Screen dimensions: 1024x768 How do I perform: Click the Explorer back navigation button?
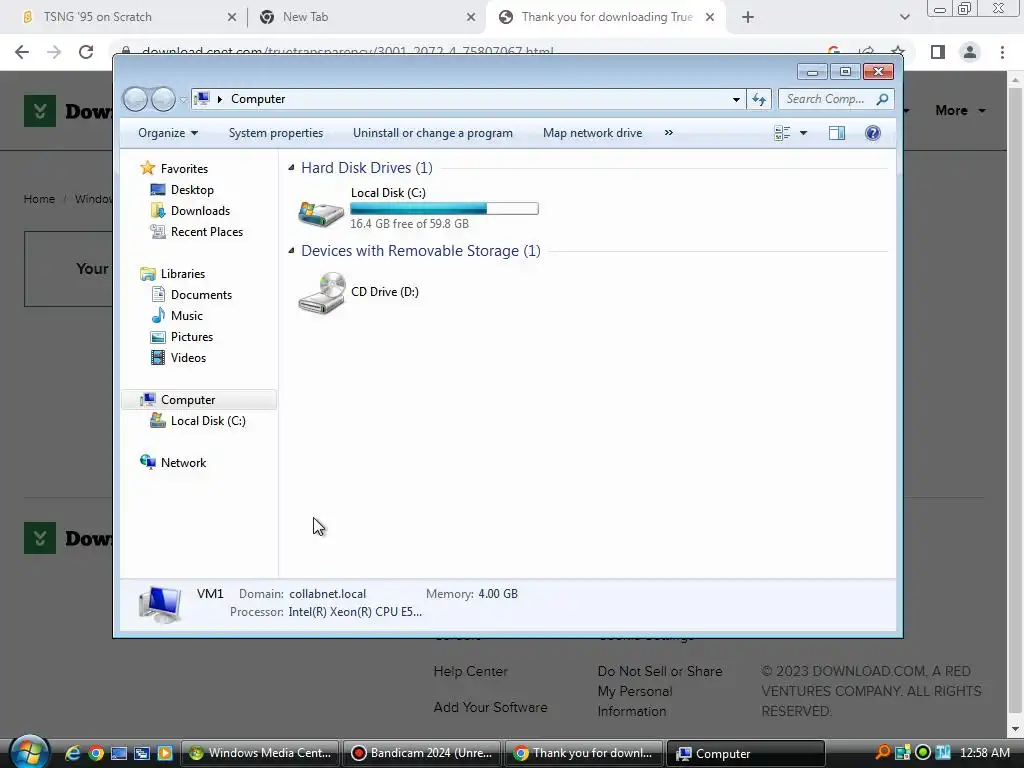point(135,99)
